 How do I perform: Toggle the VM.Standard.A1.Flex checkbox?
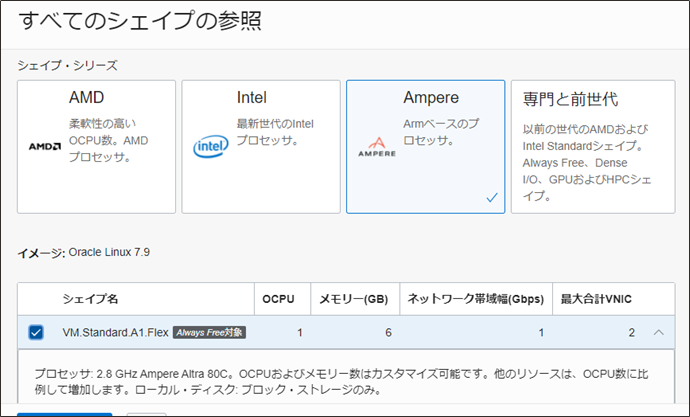point(37,332)
